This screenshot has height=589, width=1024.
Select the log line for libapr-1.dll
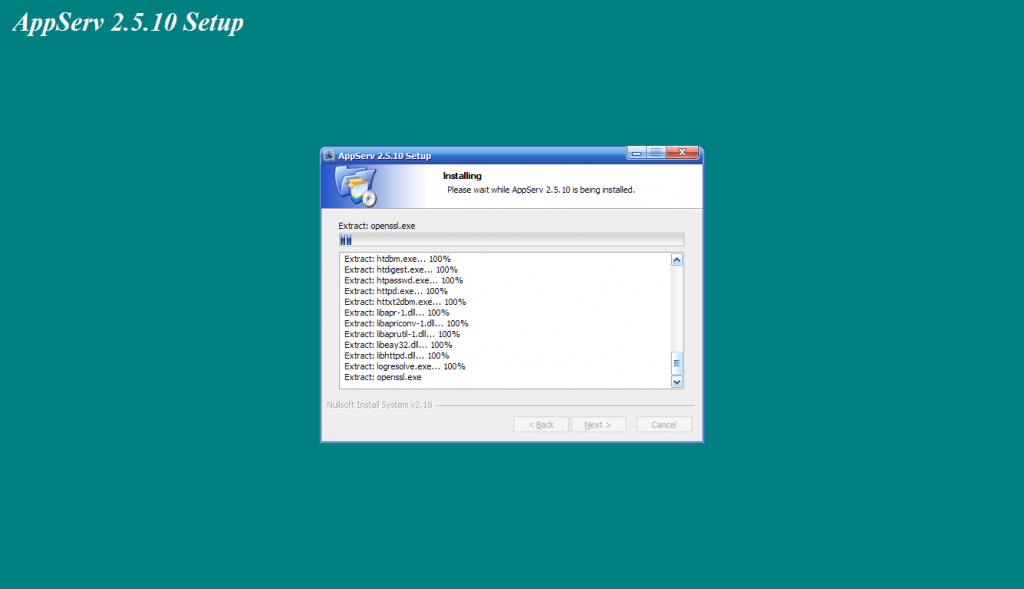coord(396,313)
